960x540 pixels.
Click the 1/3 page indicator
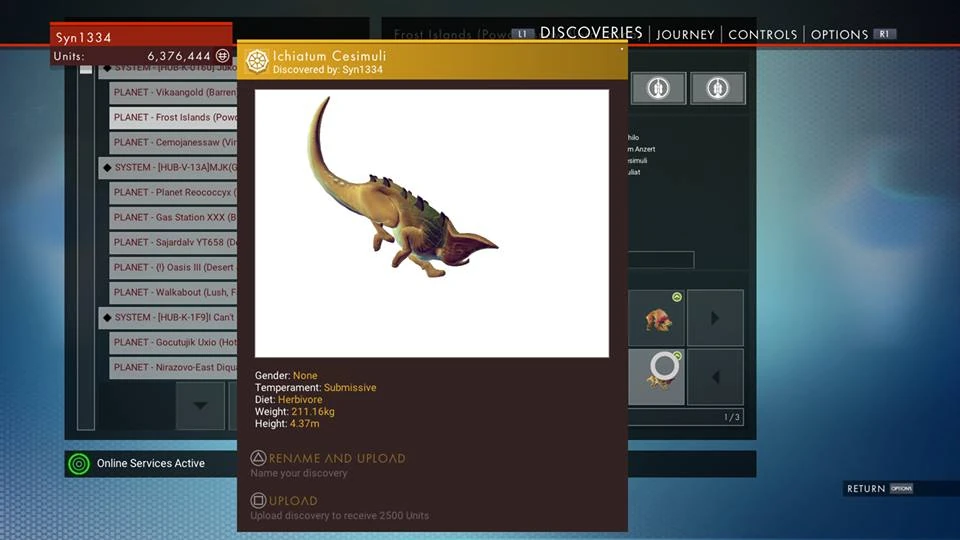tap(732, 418)
